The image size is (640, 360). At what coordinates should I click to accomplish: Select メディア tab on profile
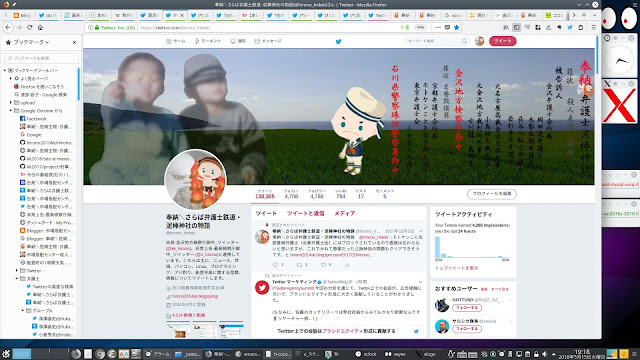(345, 213)
